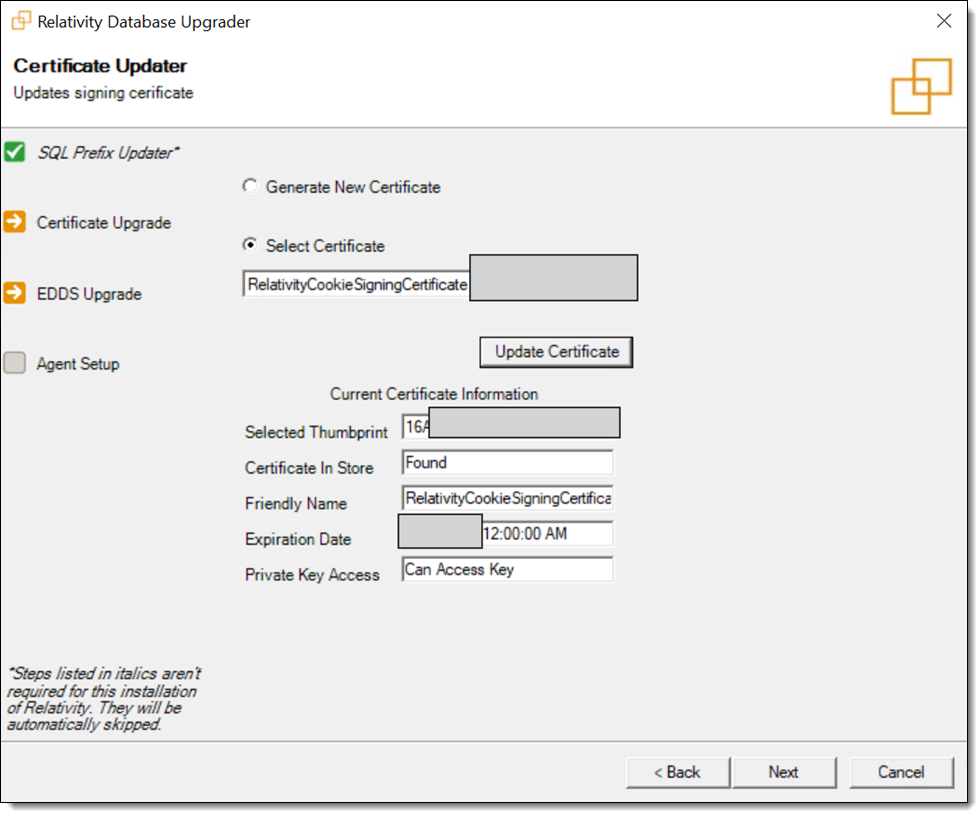Click the Expiration Date label

click(298, 539)
